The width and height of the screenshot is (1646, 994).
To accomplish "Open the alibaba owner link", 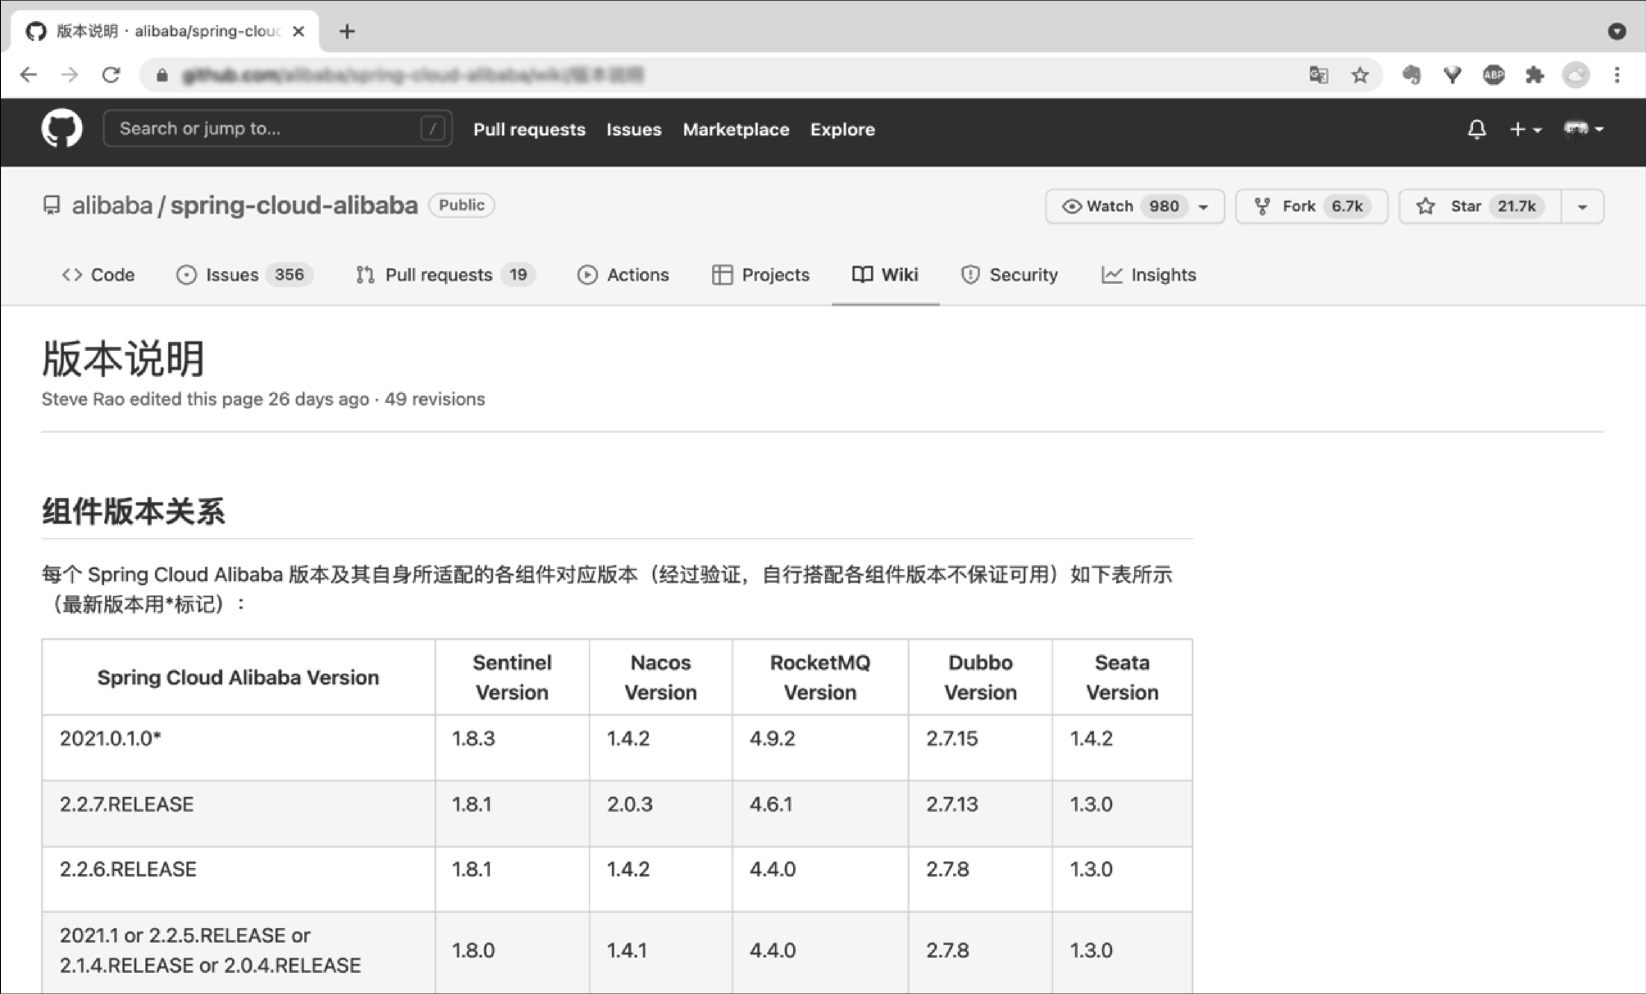I will tap(112, 205).
